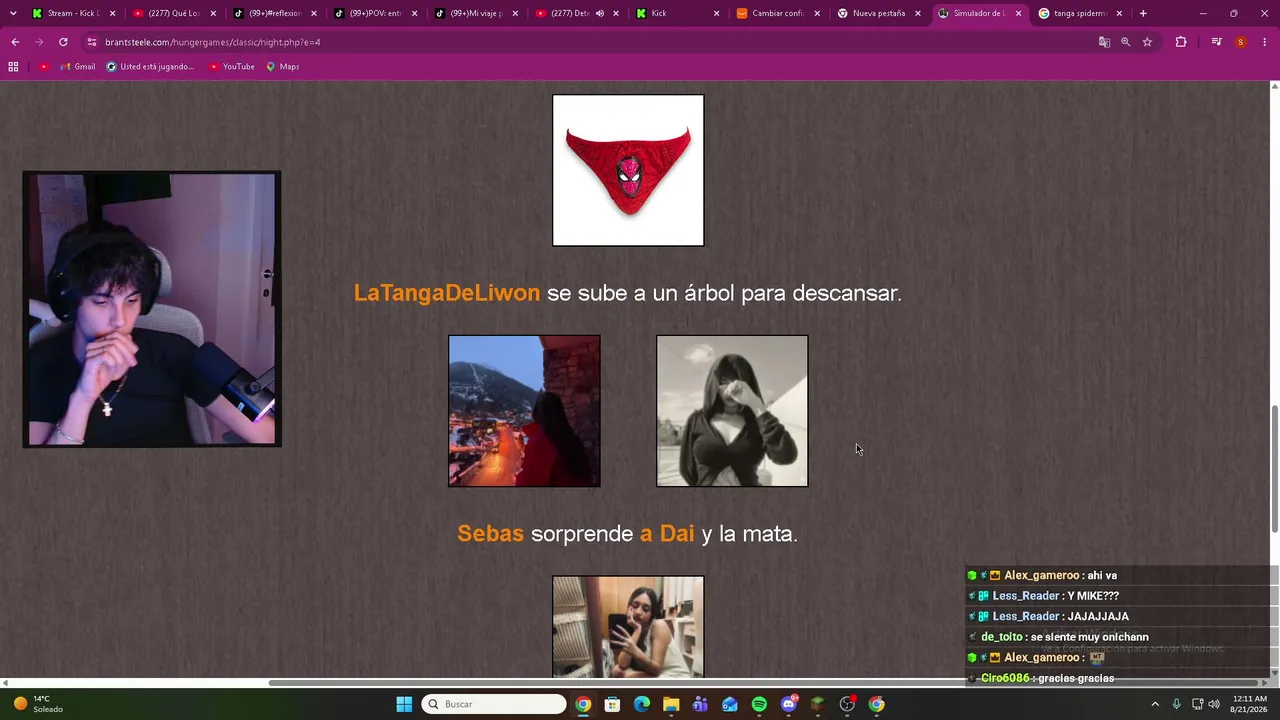1280x720 pixels.
Task: Open the Chrome profile avatar
Action: pyautogui.click(x=1241, y=42)
